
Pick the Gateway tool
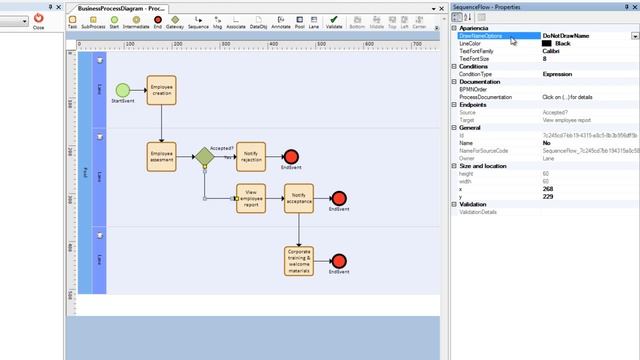pyautogui.click(x=175, y=22)
